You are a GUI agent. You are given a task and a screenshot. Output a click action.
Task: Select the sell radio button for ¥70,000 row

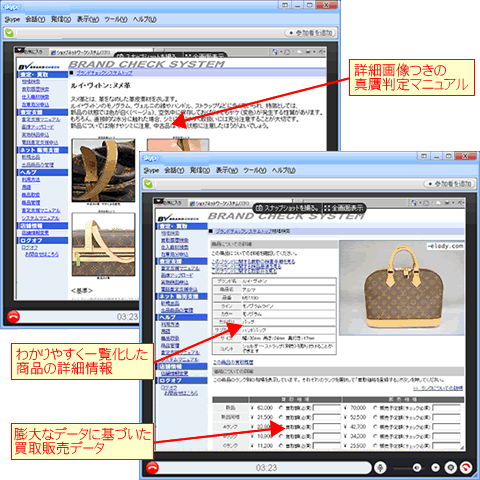tap(375, 408)
